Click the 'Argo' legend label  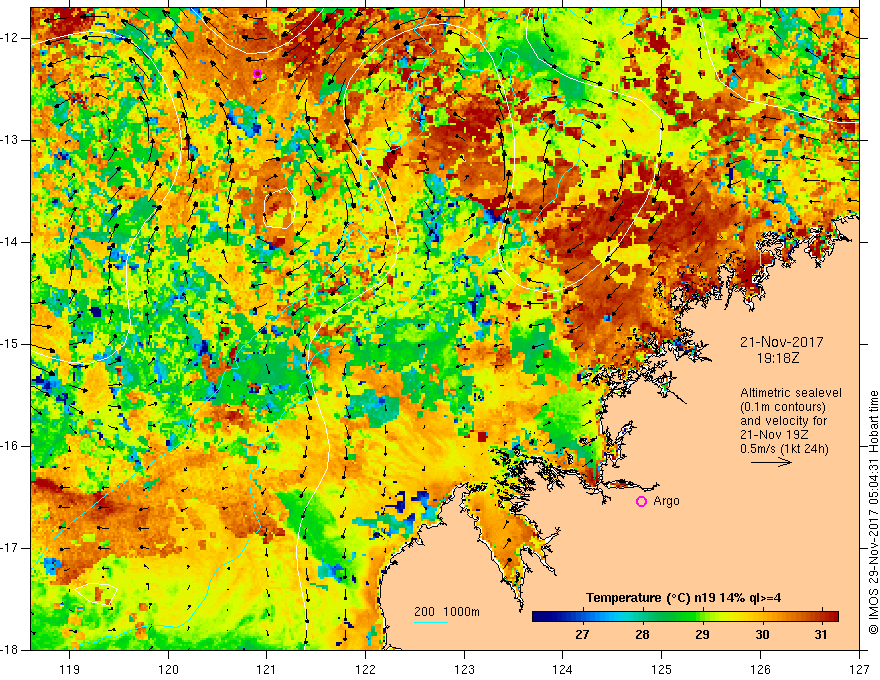click(666, 501)
